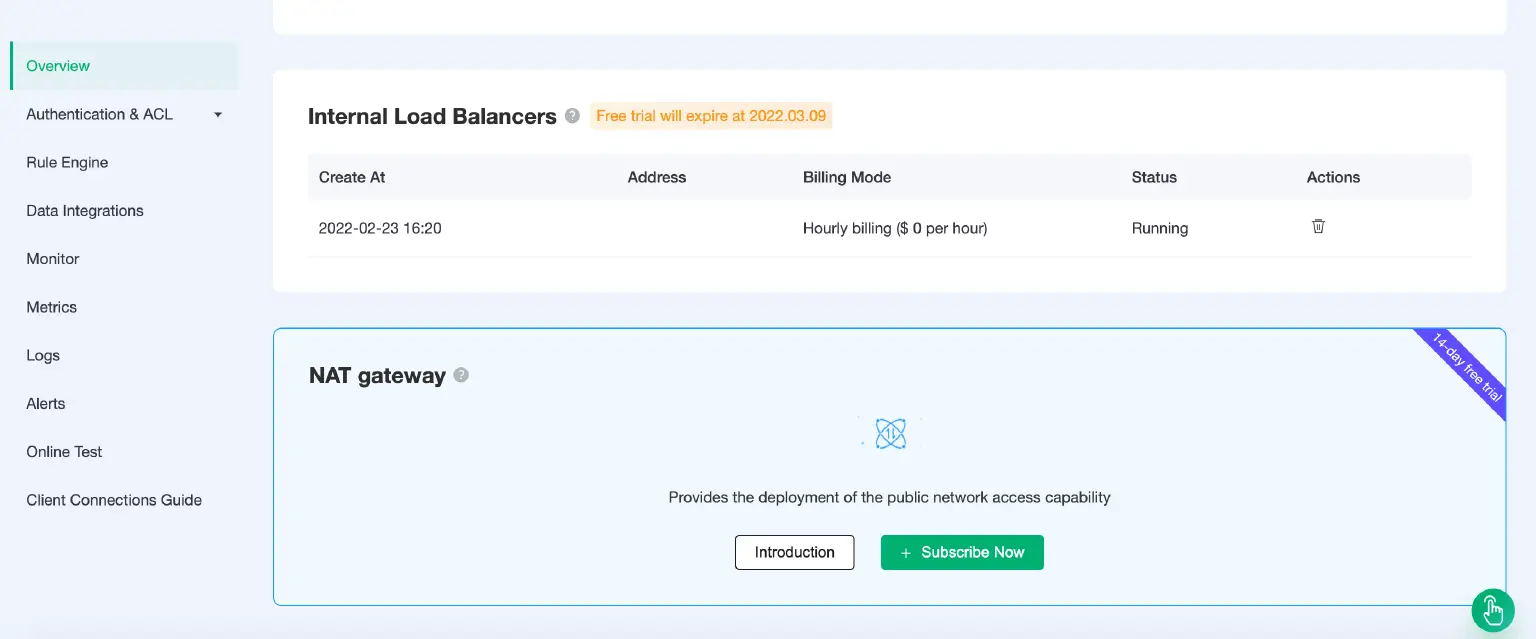Image resolution: width=1536 pixels, height=639 pixels.
Task: Open the NAT gateway help tooltip
Action: [x=461, y=375]
